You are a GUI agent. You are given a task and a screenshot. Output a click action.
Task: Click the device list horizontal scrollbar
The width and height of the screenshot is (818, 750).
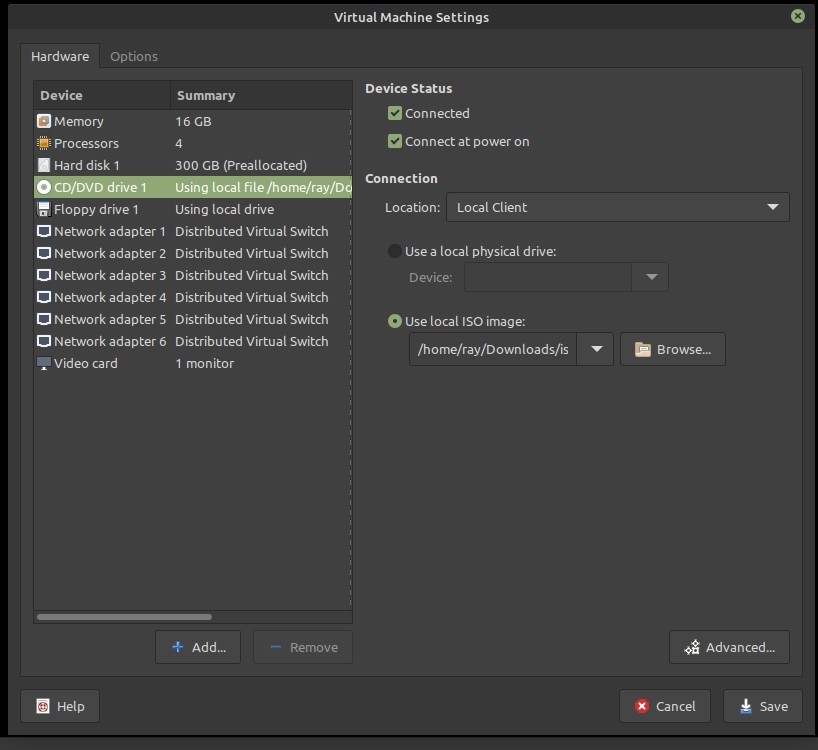point(125,617)
